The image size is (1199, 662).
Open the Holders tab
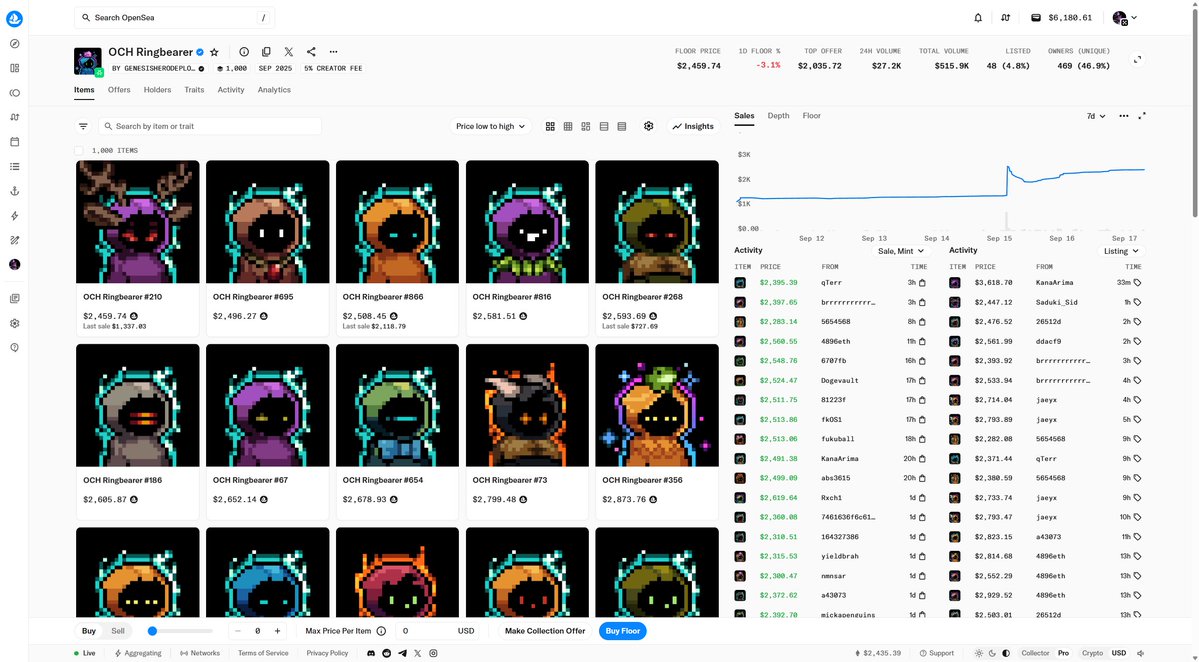click(x=158, y=90)
